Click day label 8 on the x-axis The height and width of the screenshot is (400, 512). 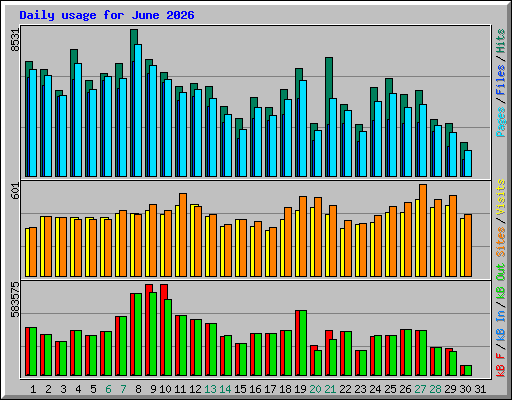tap(138, 389)
